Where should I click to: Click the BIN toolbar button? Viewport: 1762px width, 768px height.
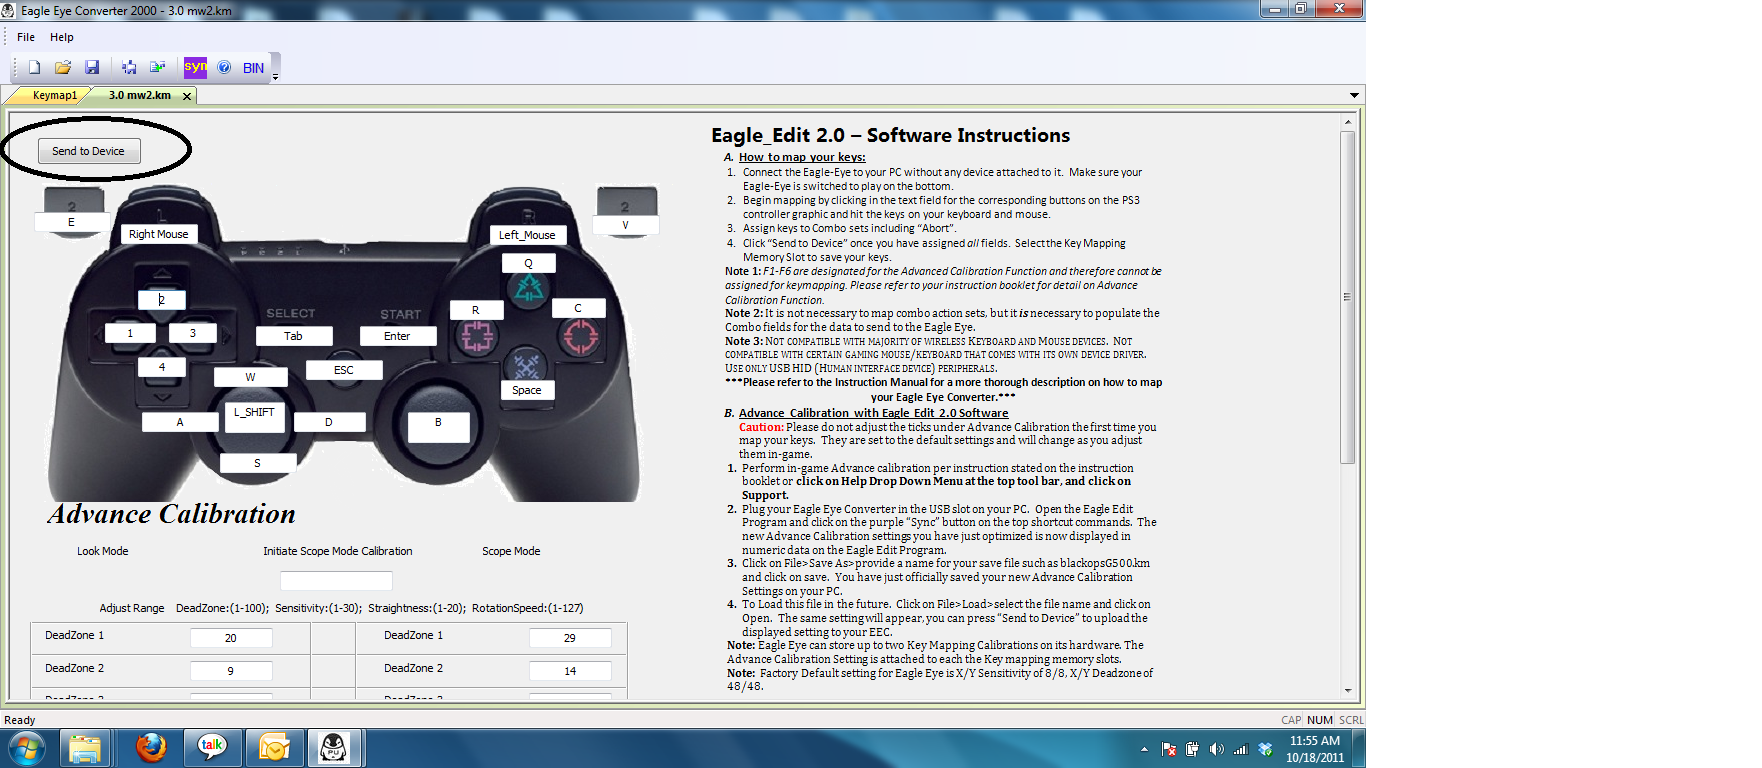point(254,68)
